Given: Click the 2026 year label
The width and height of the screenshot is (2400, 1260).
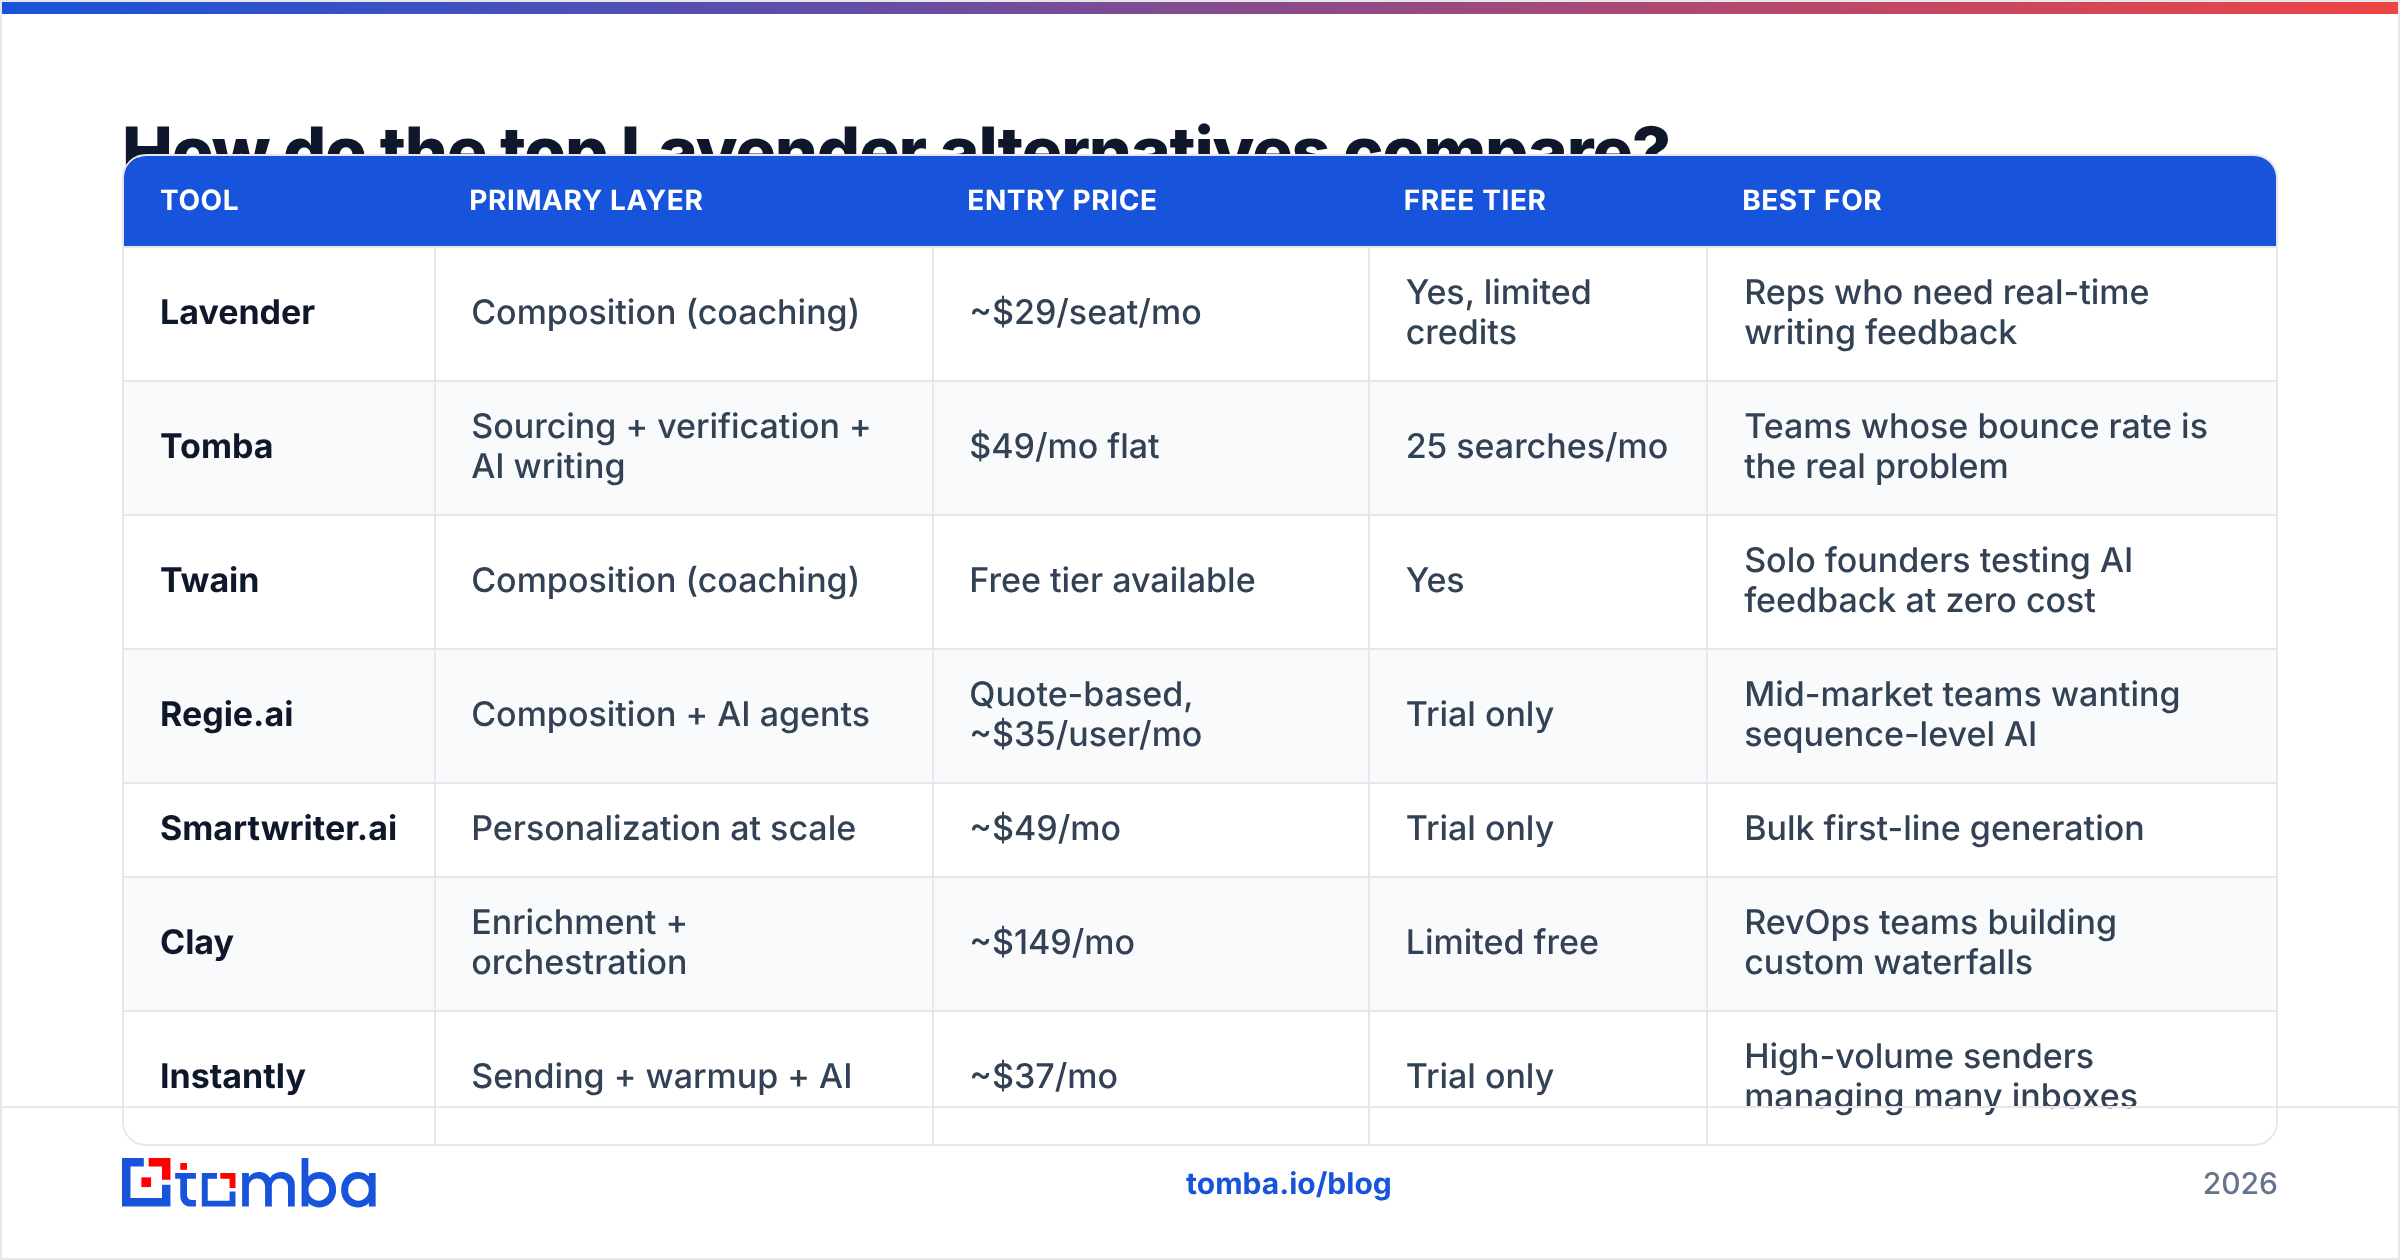Looking at the screenshot, I should [2239, 1184].
